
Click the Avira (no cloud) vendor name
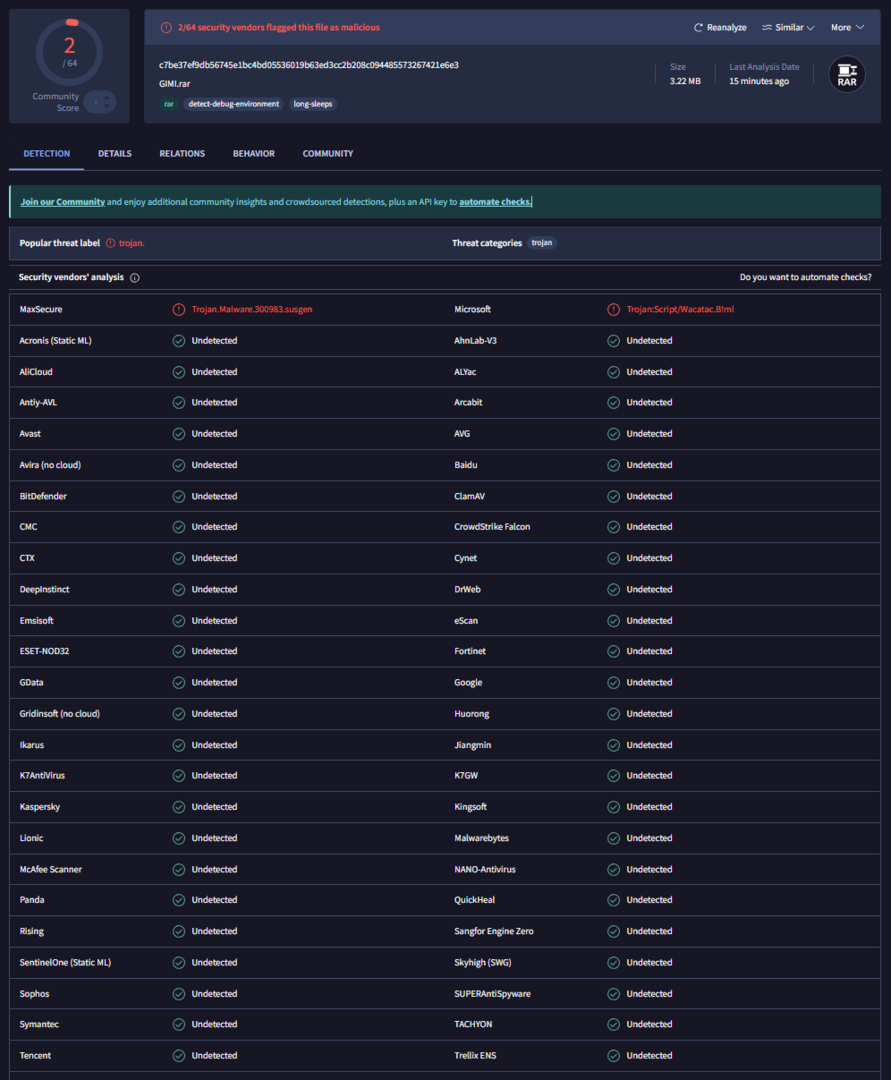tap(50, 465)
